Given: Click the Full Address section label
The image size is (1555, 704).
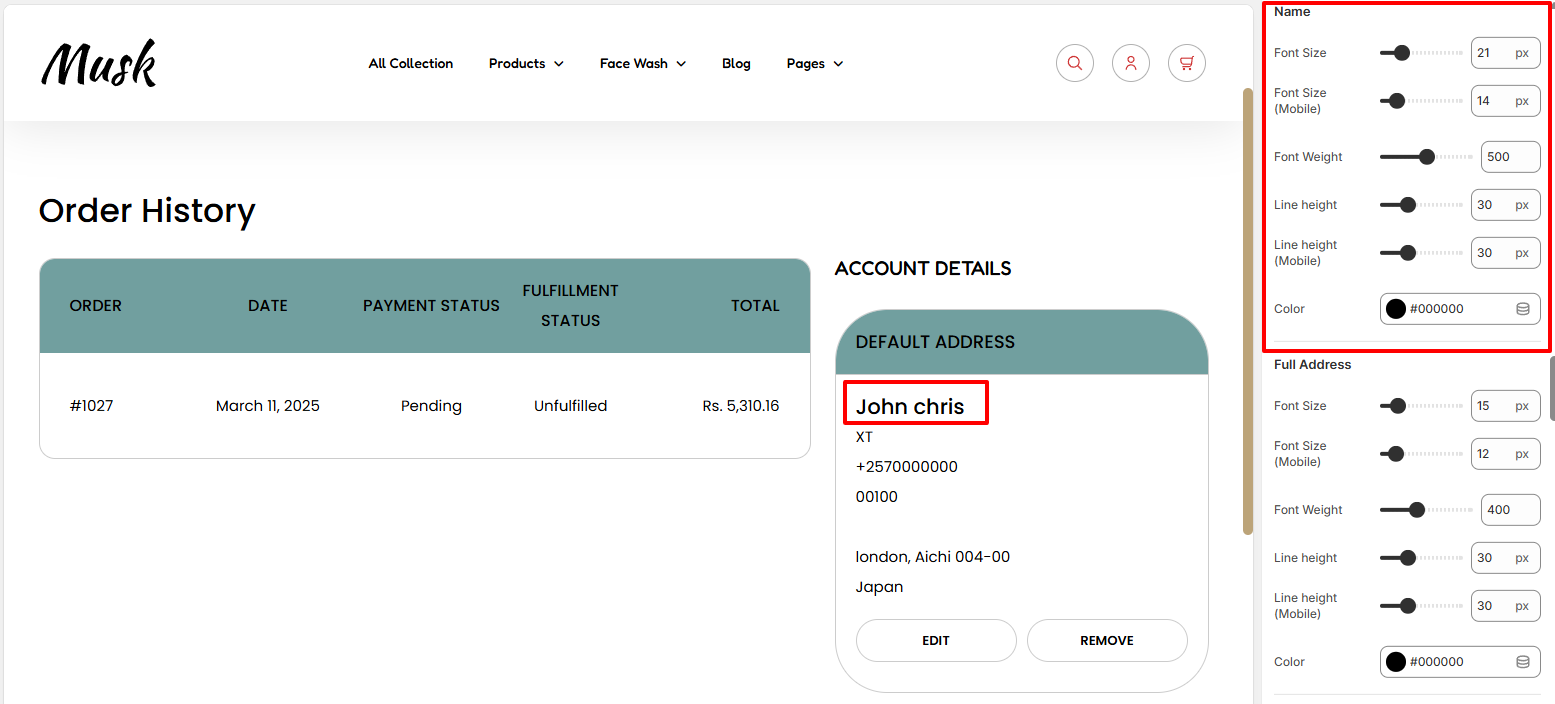Looking at the screenshot, I should [1313, 365].
